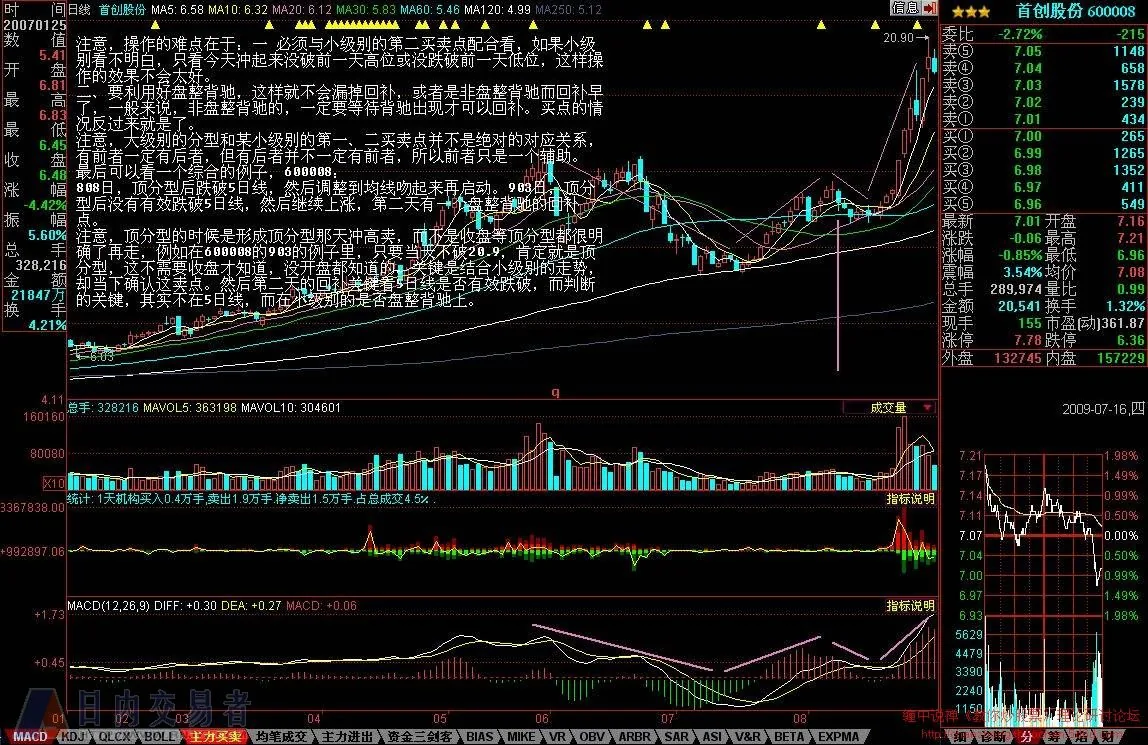Open the 诊断 side panel tab
This screenshot has height=745, width=1148.
tap(994, 737)
